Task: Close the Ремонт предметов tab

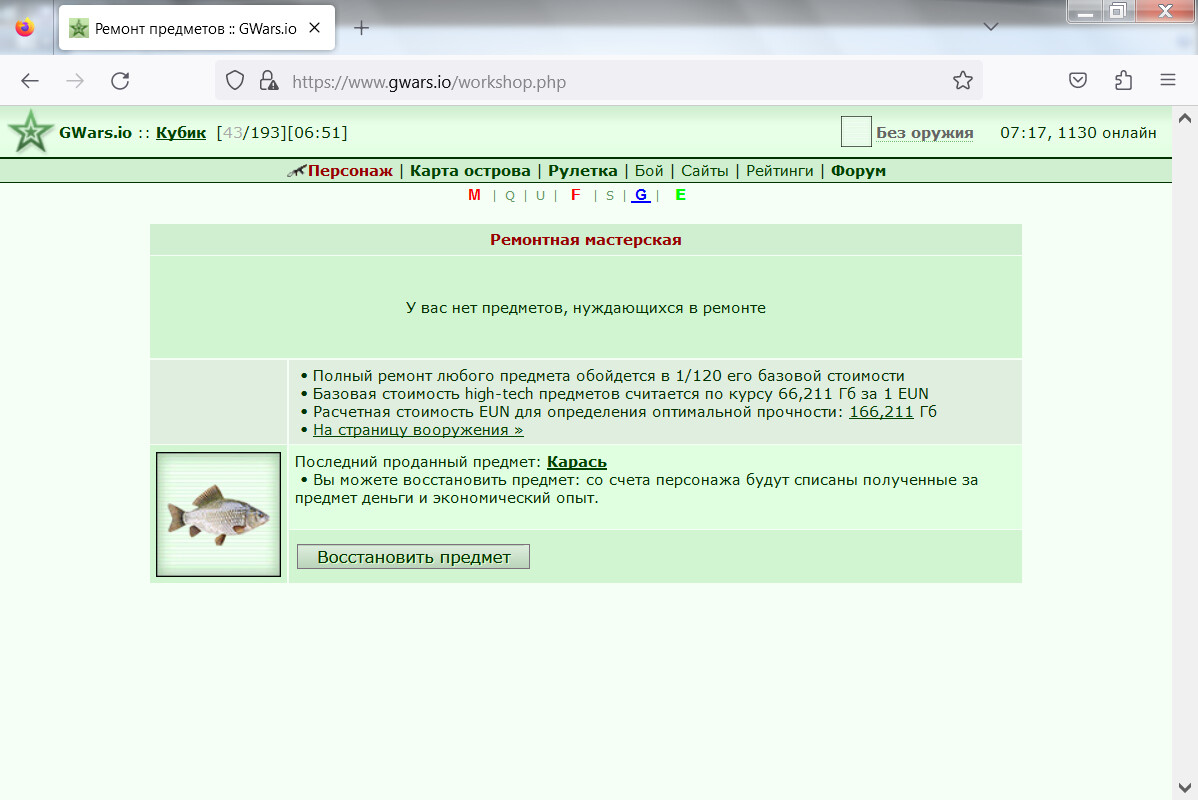Action: coord(314,28)
